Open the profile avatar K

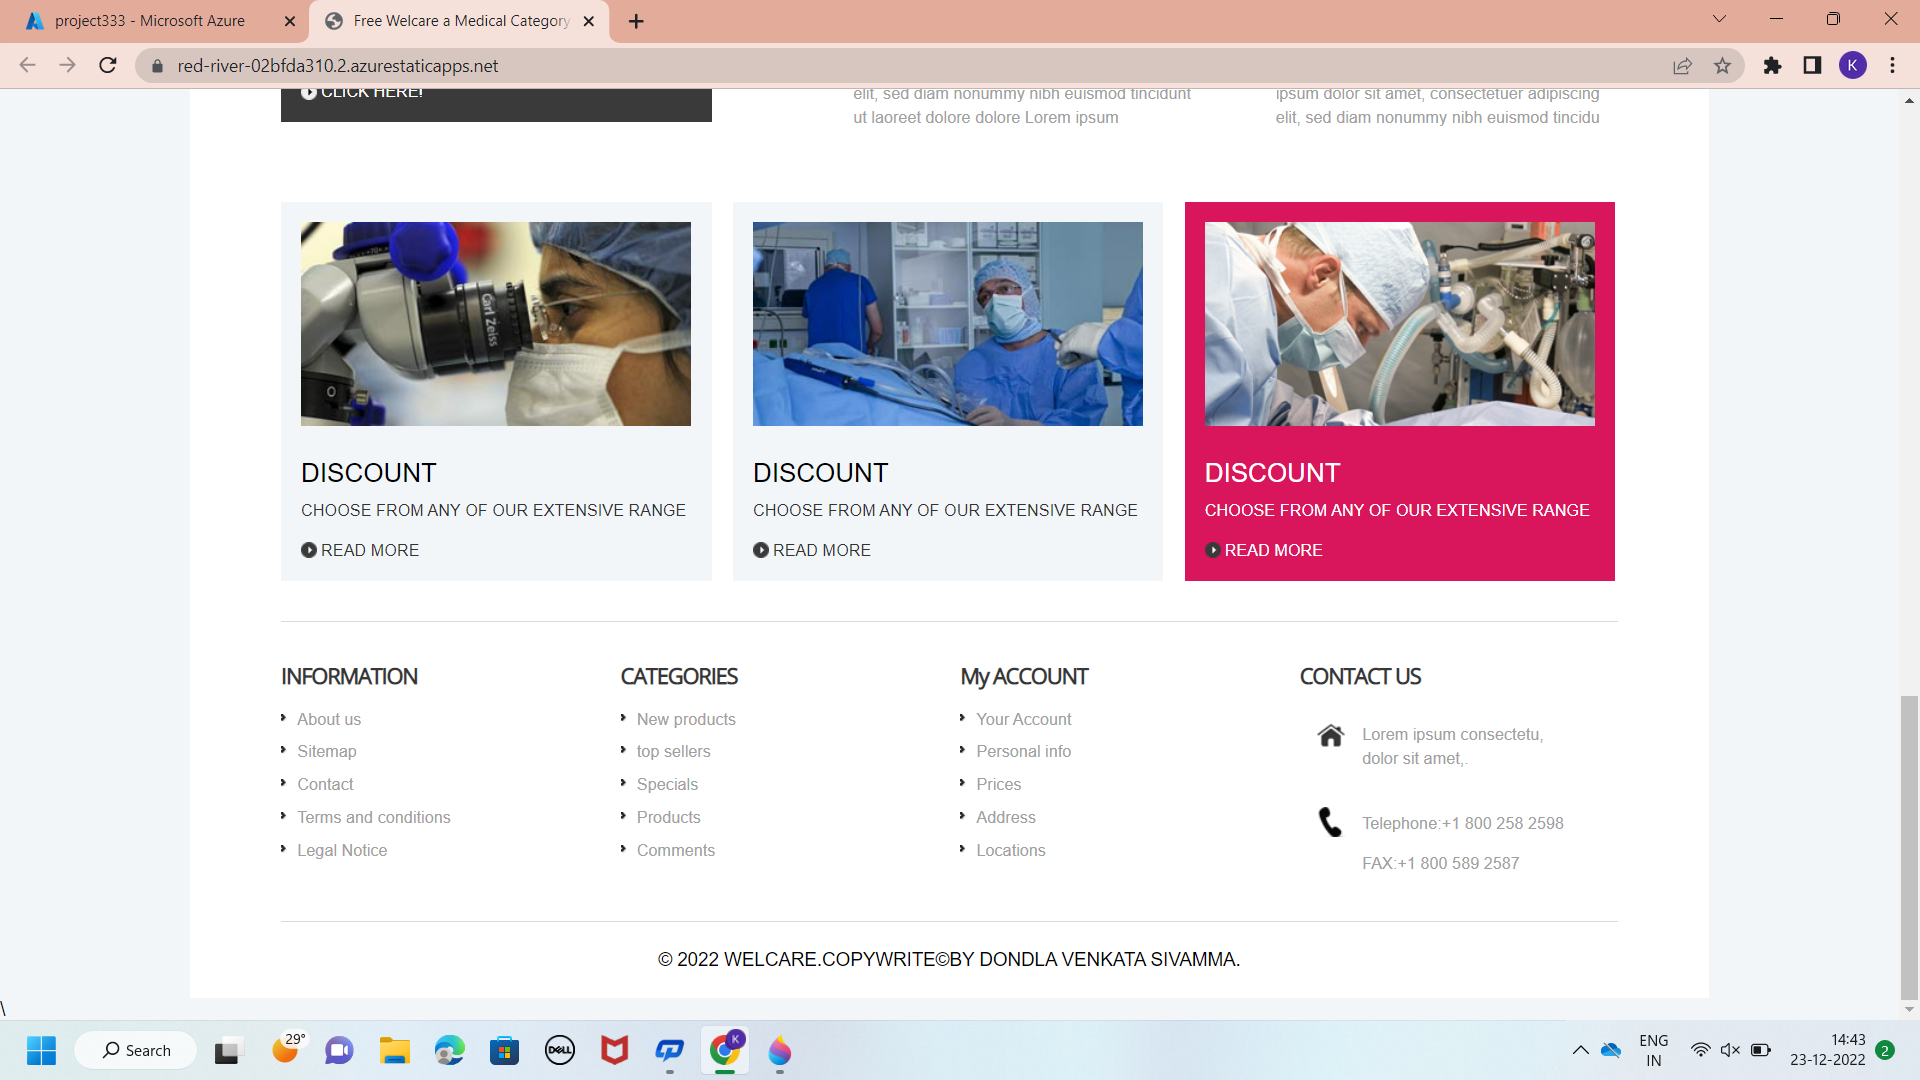coord(1852,66)
